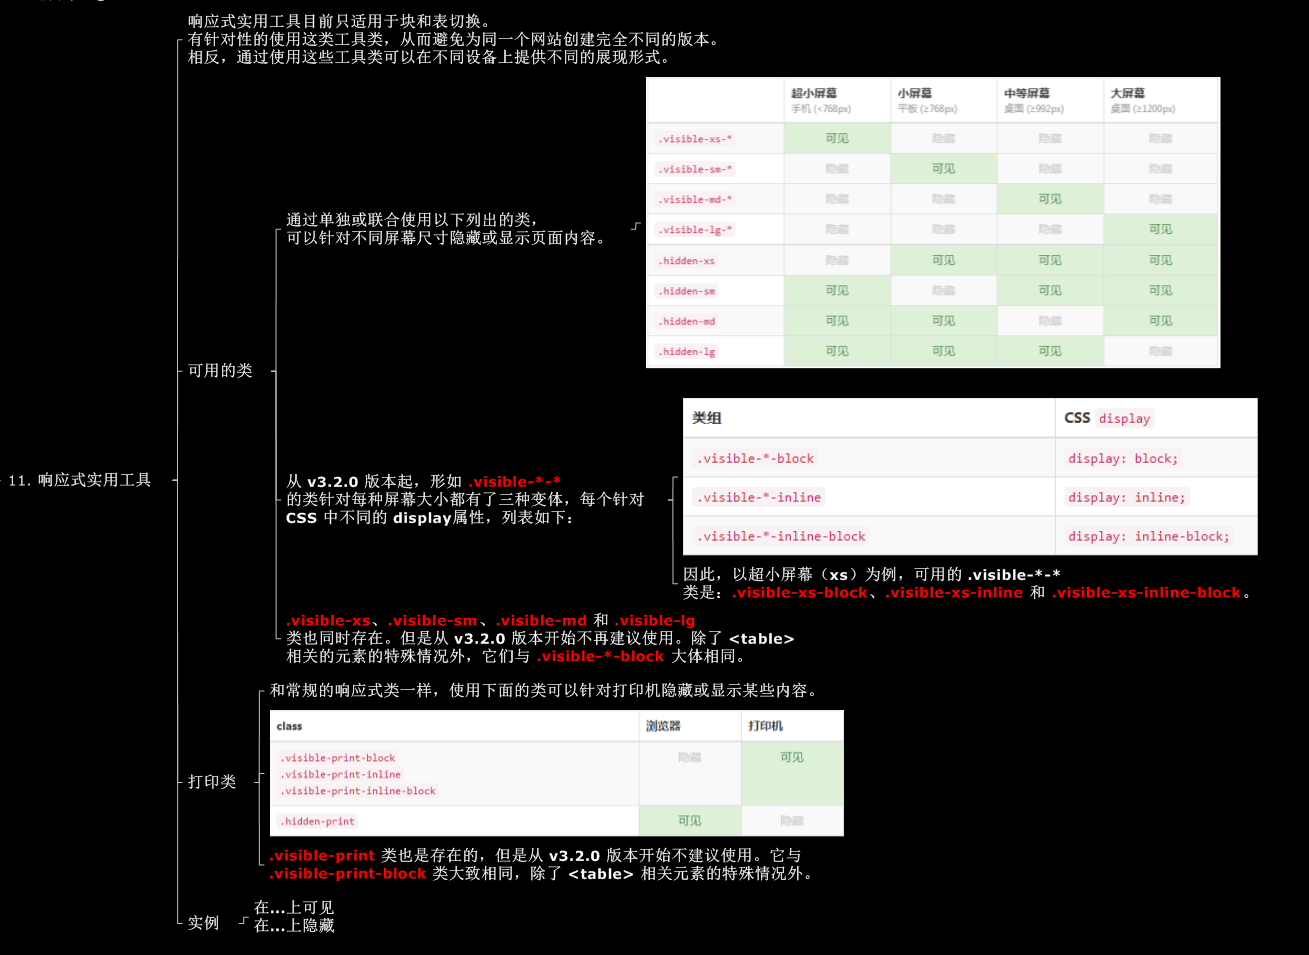
Task: Select the node starting 因此，以超小屏幕（xs）为例
Action: click(968, 583)
